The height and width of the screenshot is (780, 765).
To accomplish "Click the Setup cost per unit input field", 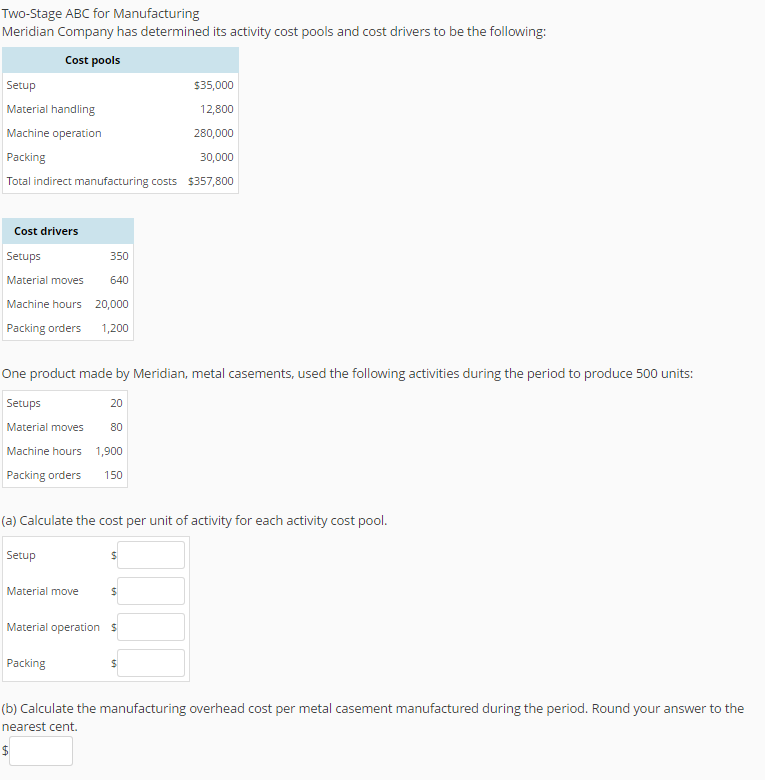I will click(150, 555).
